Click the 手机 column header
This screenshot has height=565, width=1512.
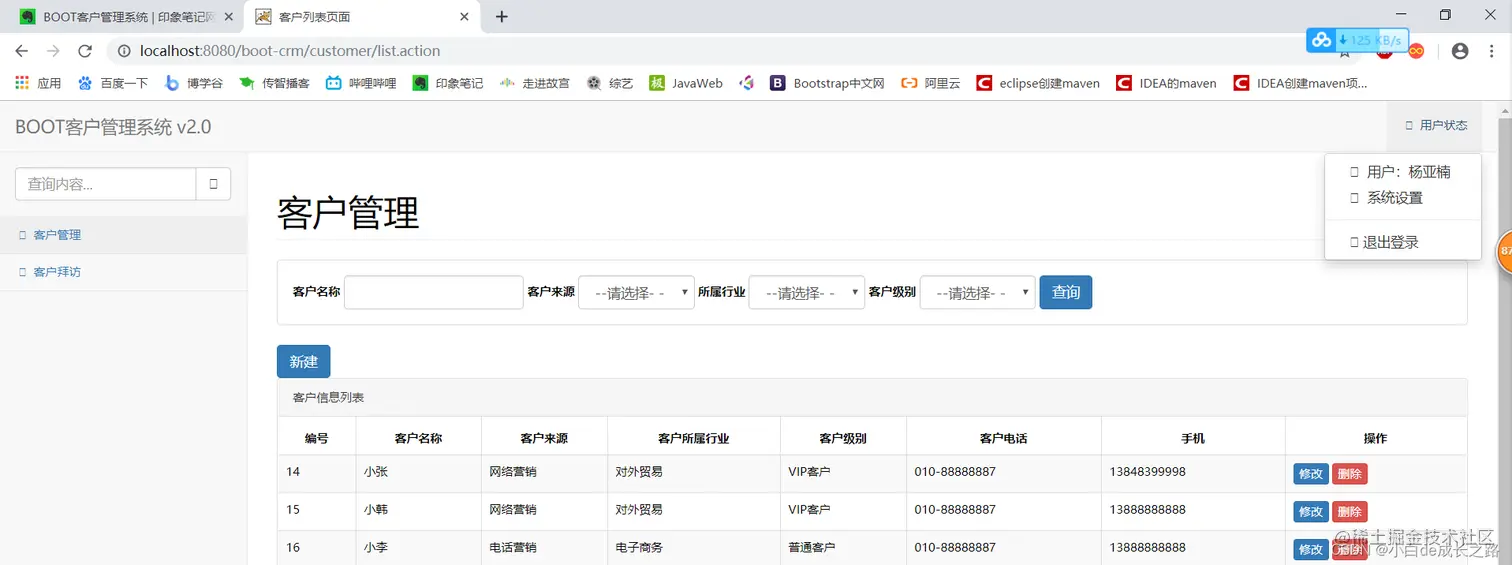1193,438
